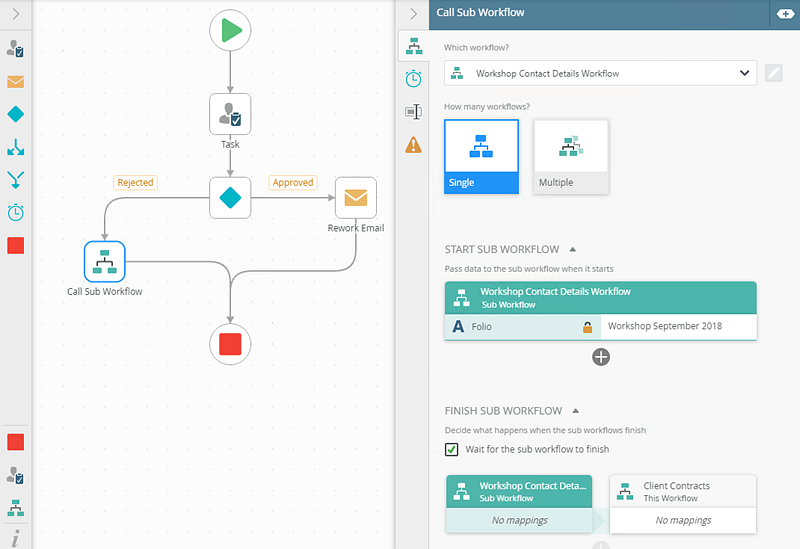Toggle Wait for sub workflow to finish
Image resolution: width=800 pixels, height=549 pixels.
pyautogui.click(x=453, y=449)
